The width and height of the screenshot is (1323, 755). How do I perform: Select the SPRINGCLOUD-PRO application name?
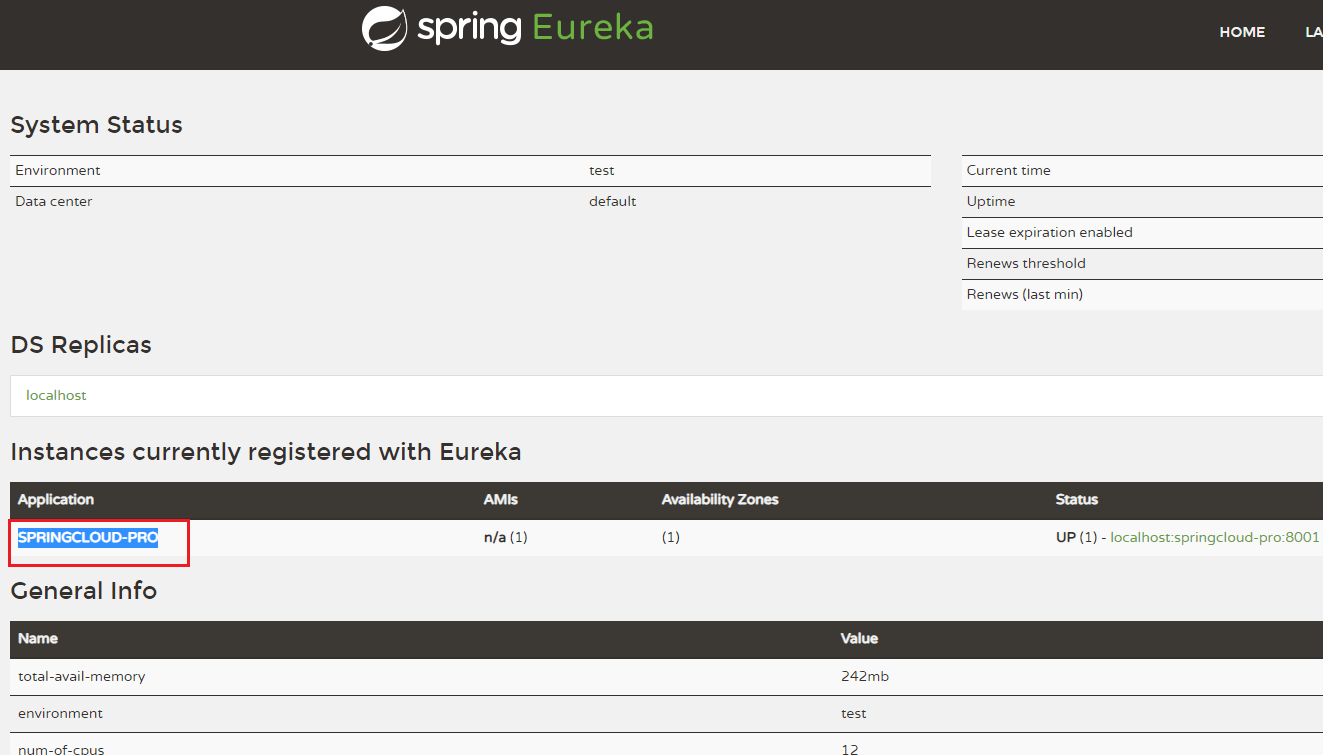tap(88, 537)
